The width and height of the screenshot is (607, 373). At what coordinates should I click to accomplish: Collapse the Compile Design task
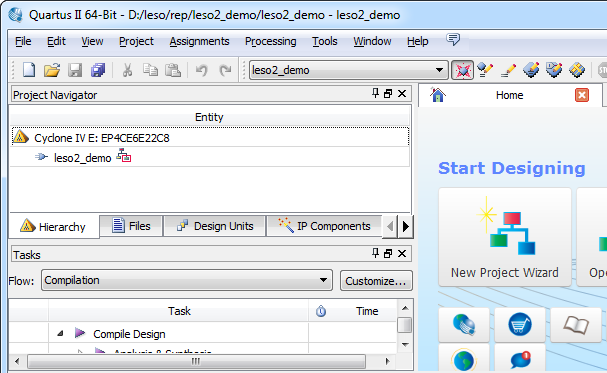pyautogui.click(x=60, y=333)
